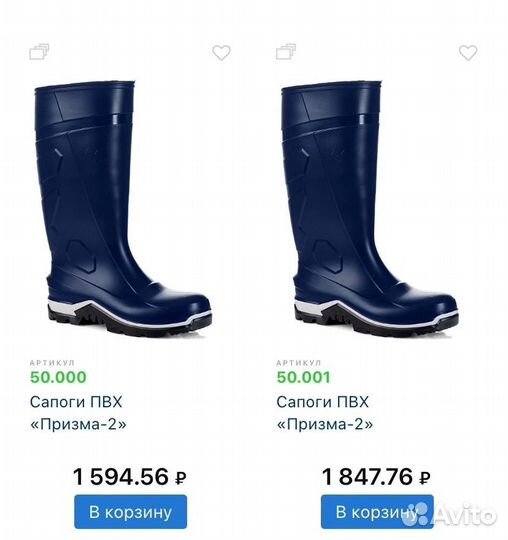Click the 1 594.56 ₽ price
Screen dimensions: 508x540
click(129, 477)
